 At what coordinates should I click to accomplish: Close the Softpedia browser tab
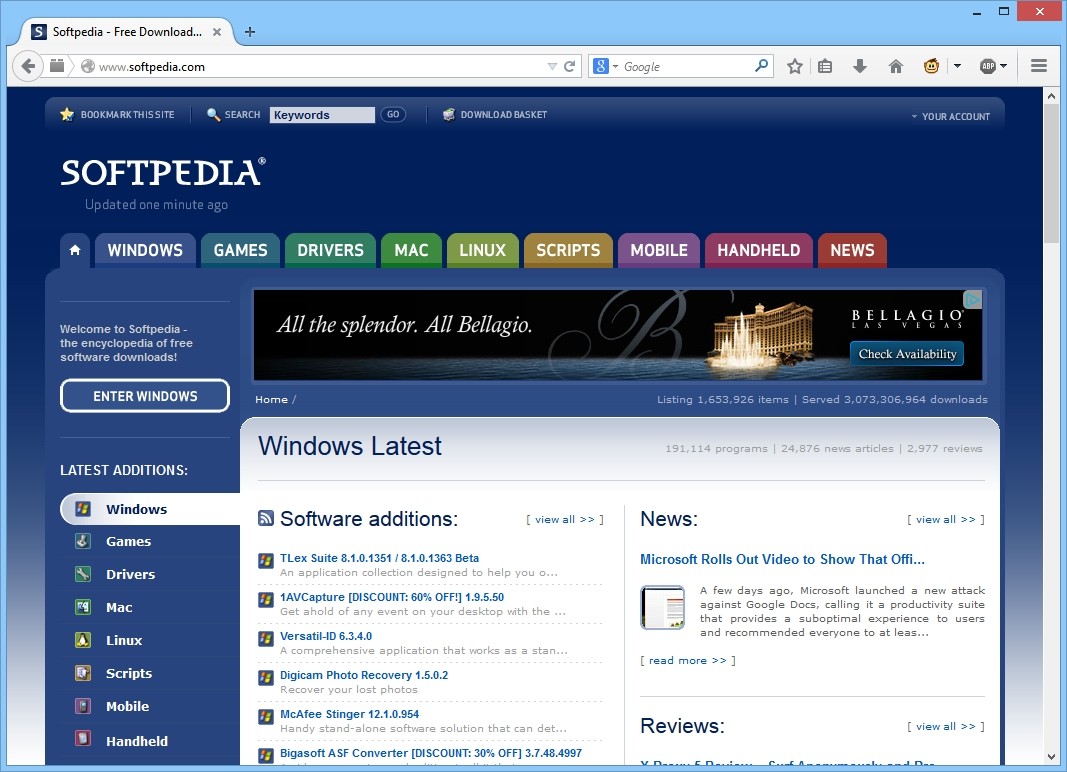tap(216, 32)
